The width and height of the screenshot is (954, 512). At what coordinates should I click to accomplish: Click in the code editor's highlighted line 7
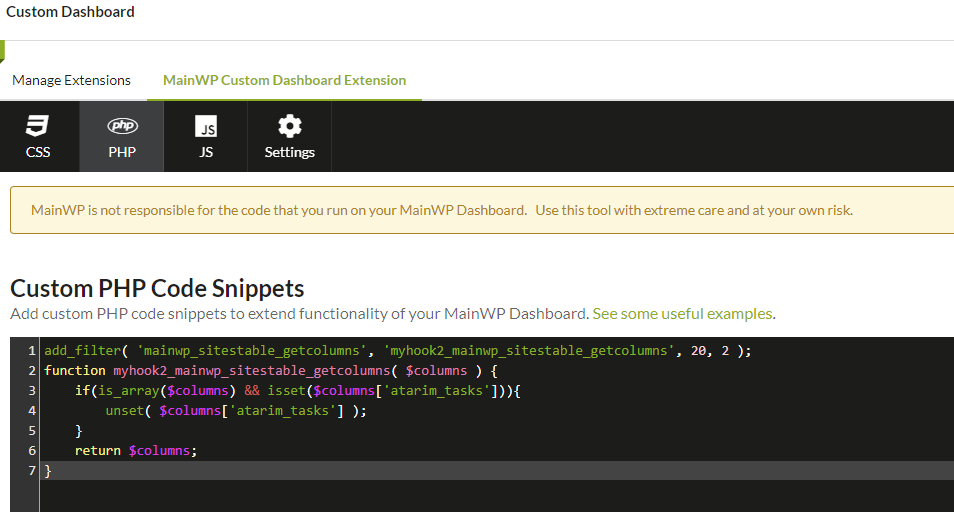tap(496, 471)
